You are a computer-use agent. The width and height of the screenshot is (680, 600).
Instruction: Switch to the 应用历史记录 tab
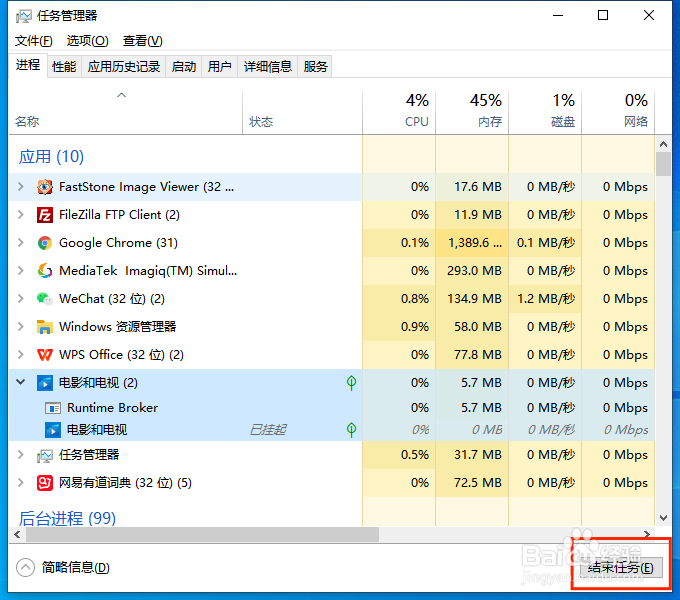(124, 66)
